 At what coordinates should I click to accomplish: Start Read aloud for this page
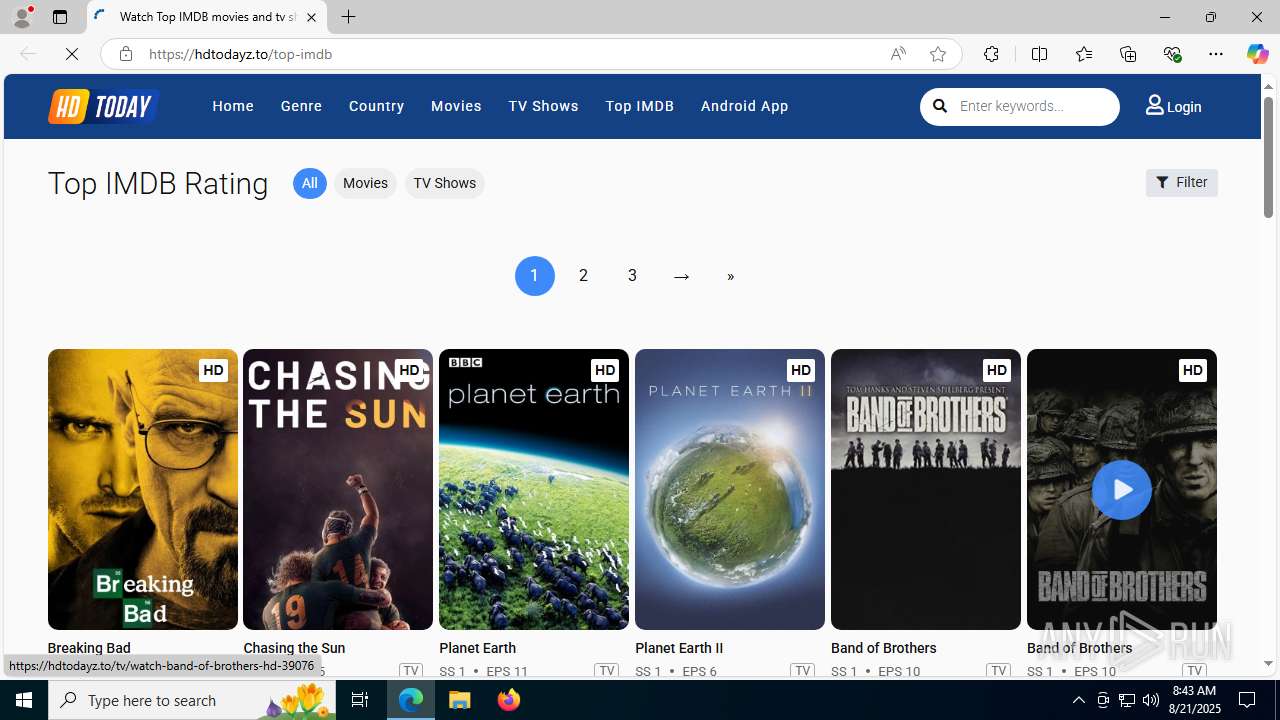(x=898, y=54)
